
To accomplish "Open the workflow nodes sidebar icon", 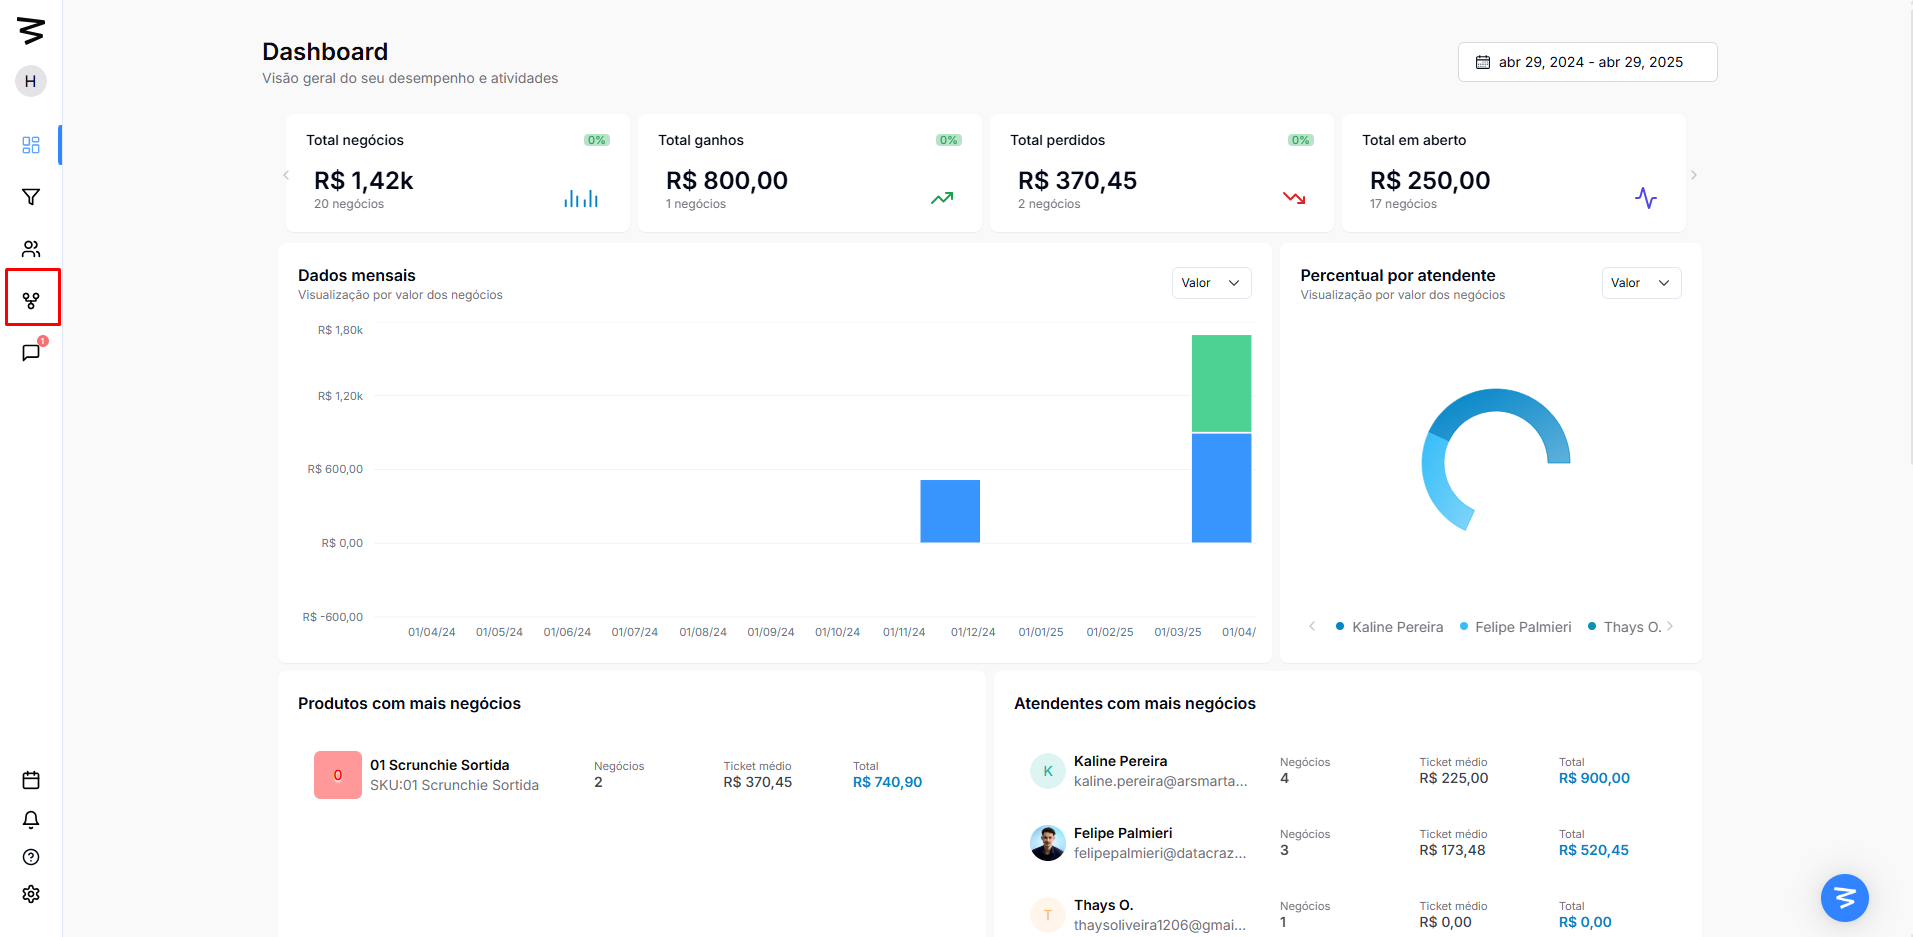I will [31, 300].
